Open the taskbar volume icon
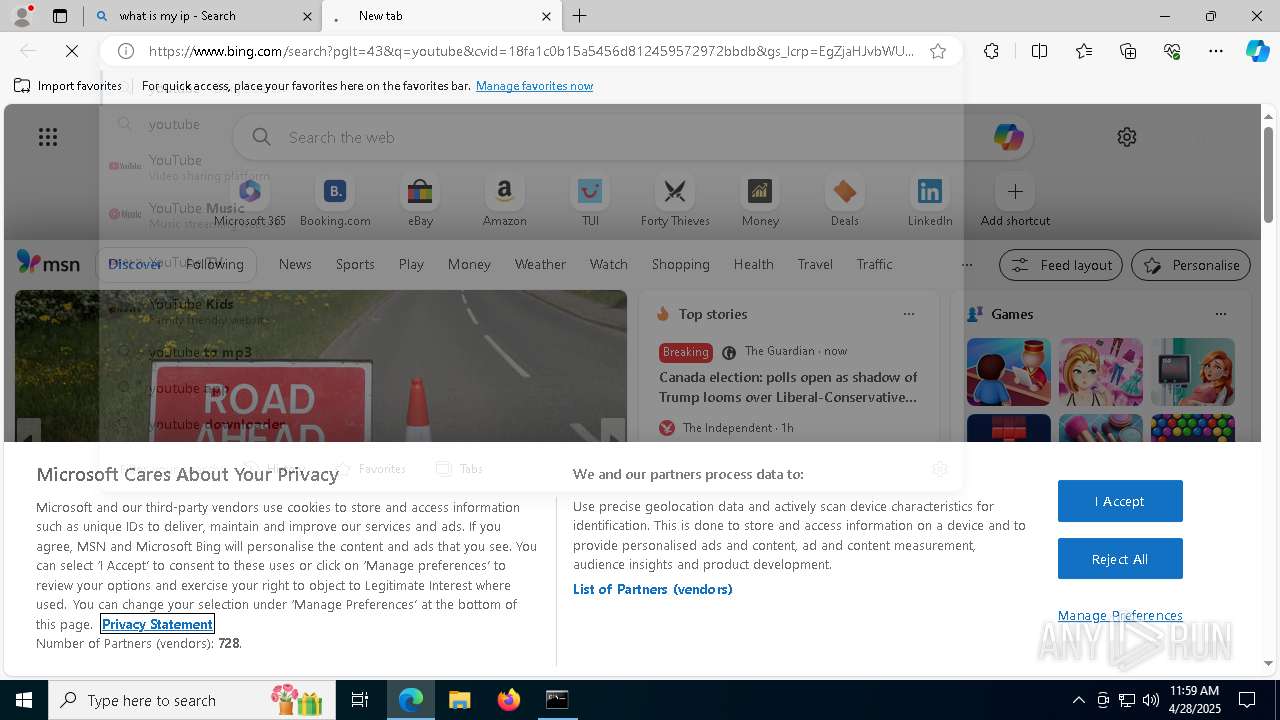Image resolution: width=1280 pixels, height=720 pixels. (1150, 700)
